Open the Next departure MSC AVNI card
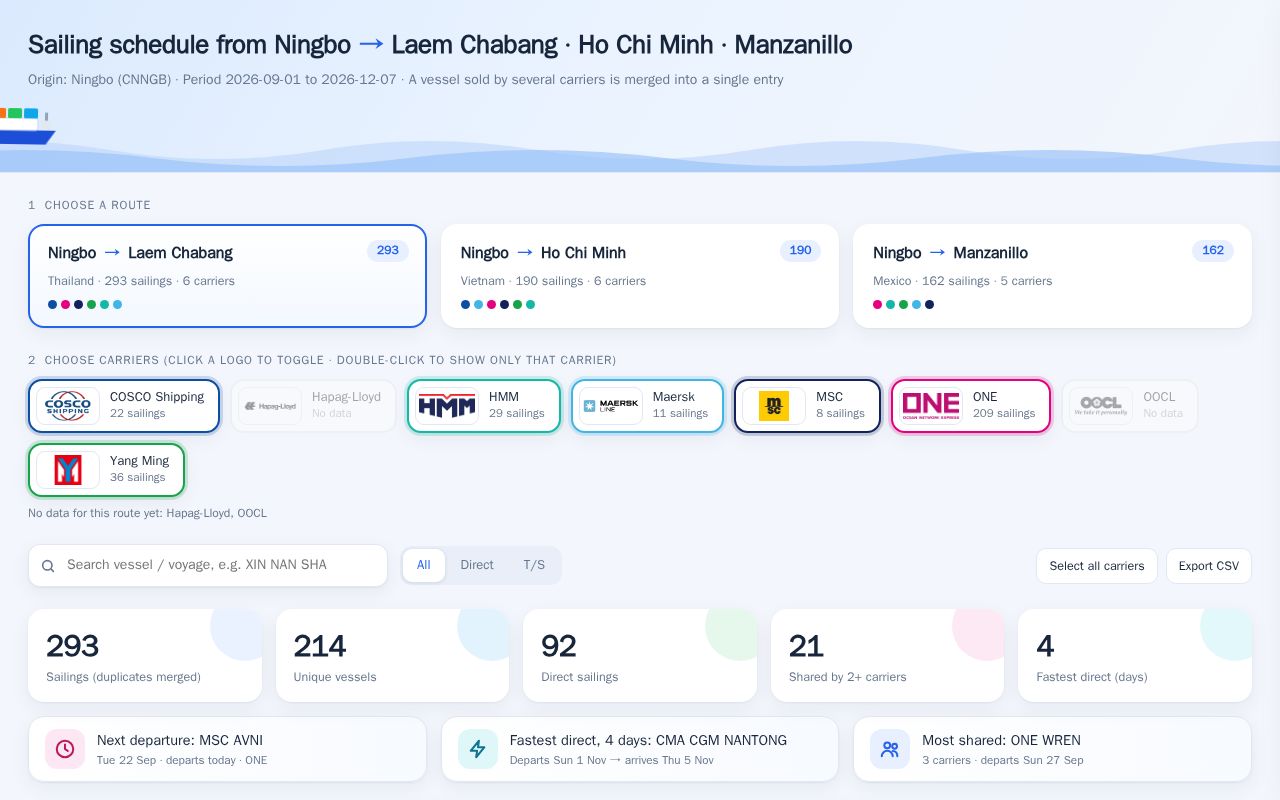Image resolution: width=1280 pixels, height=800 pixels. click(227, 749)
